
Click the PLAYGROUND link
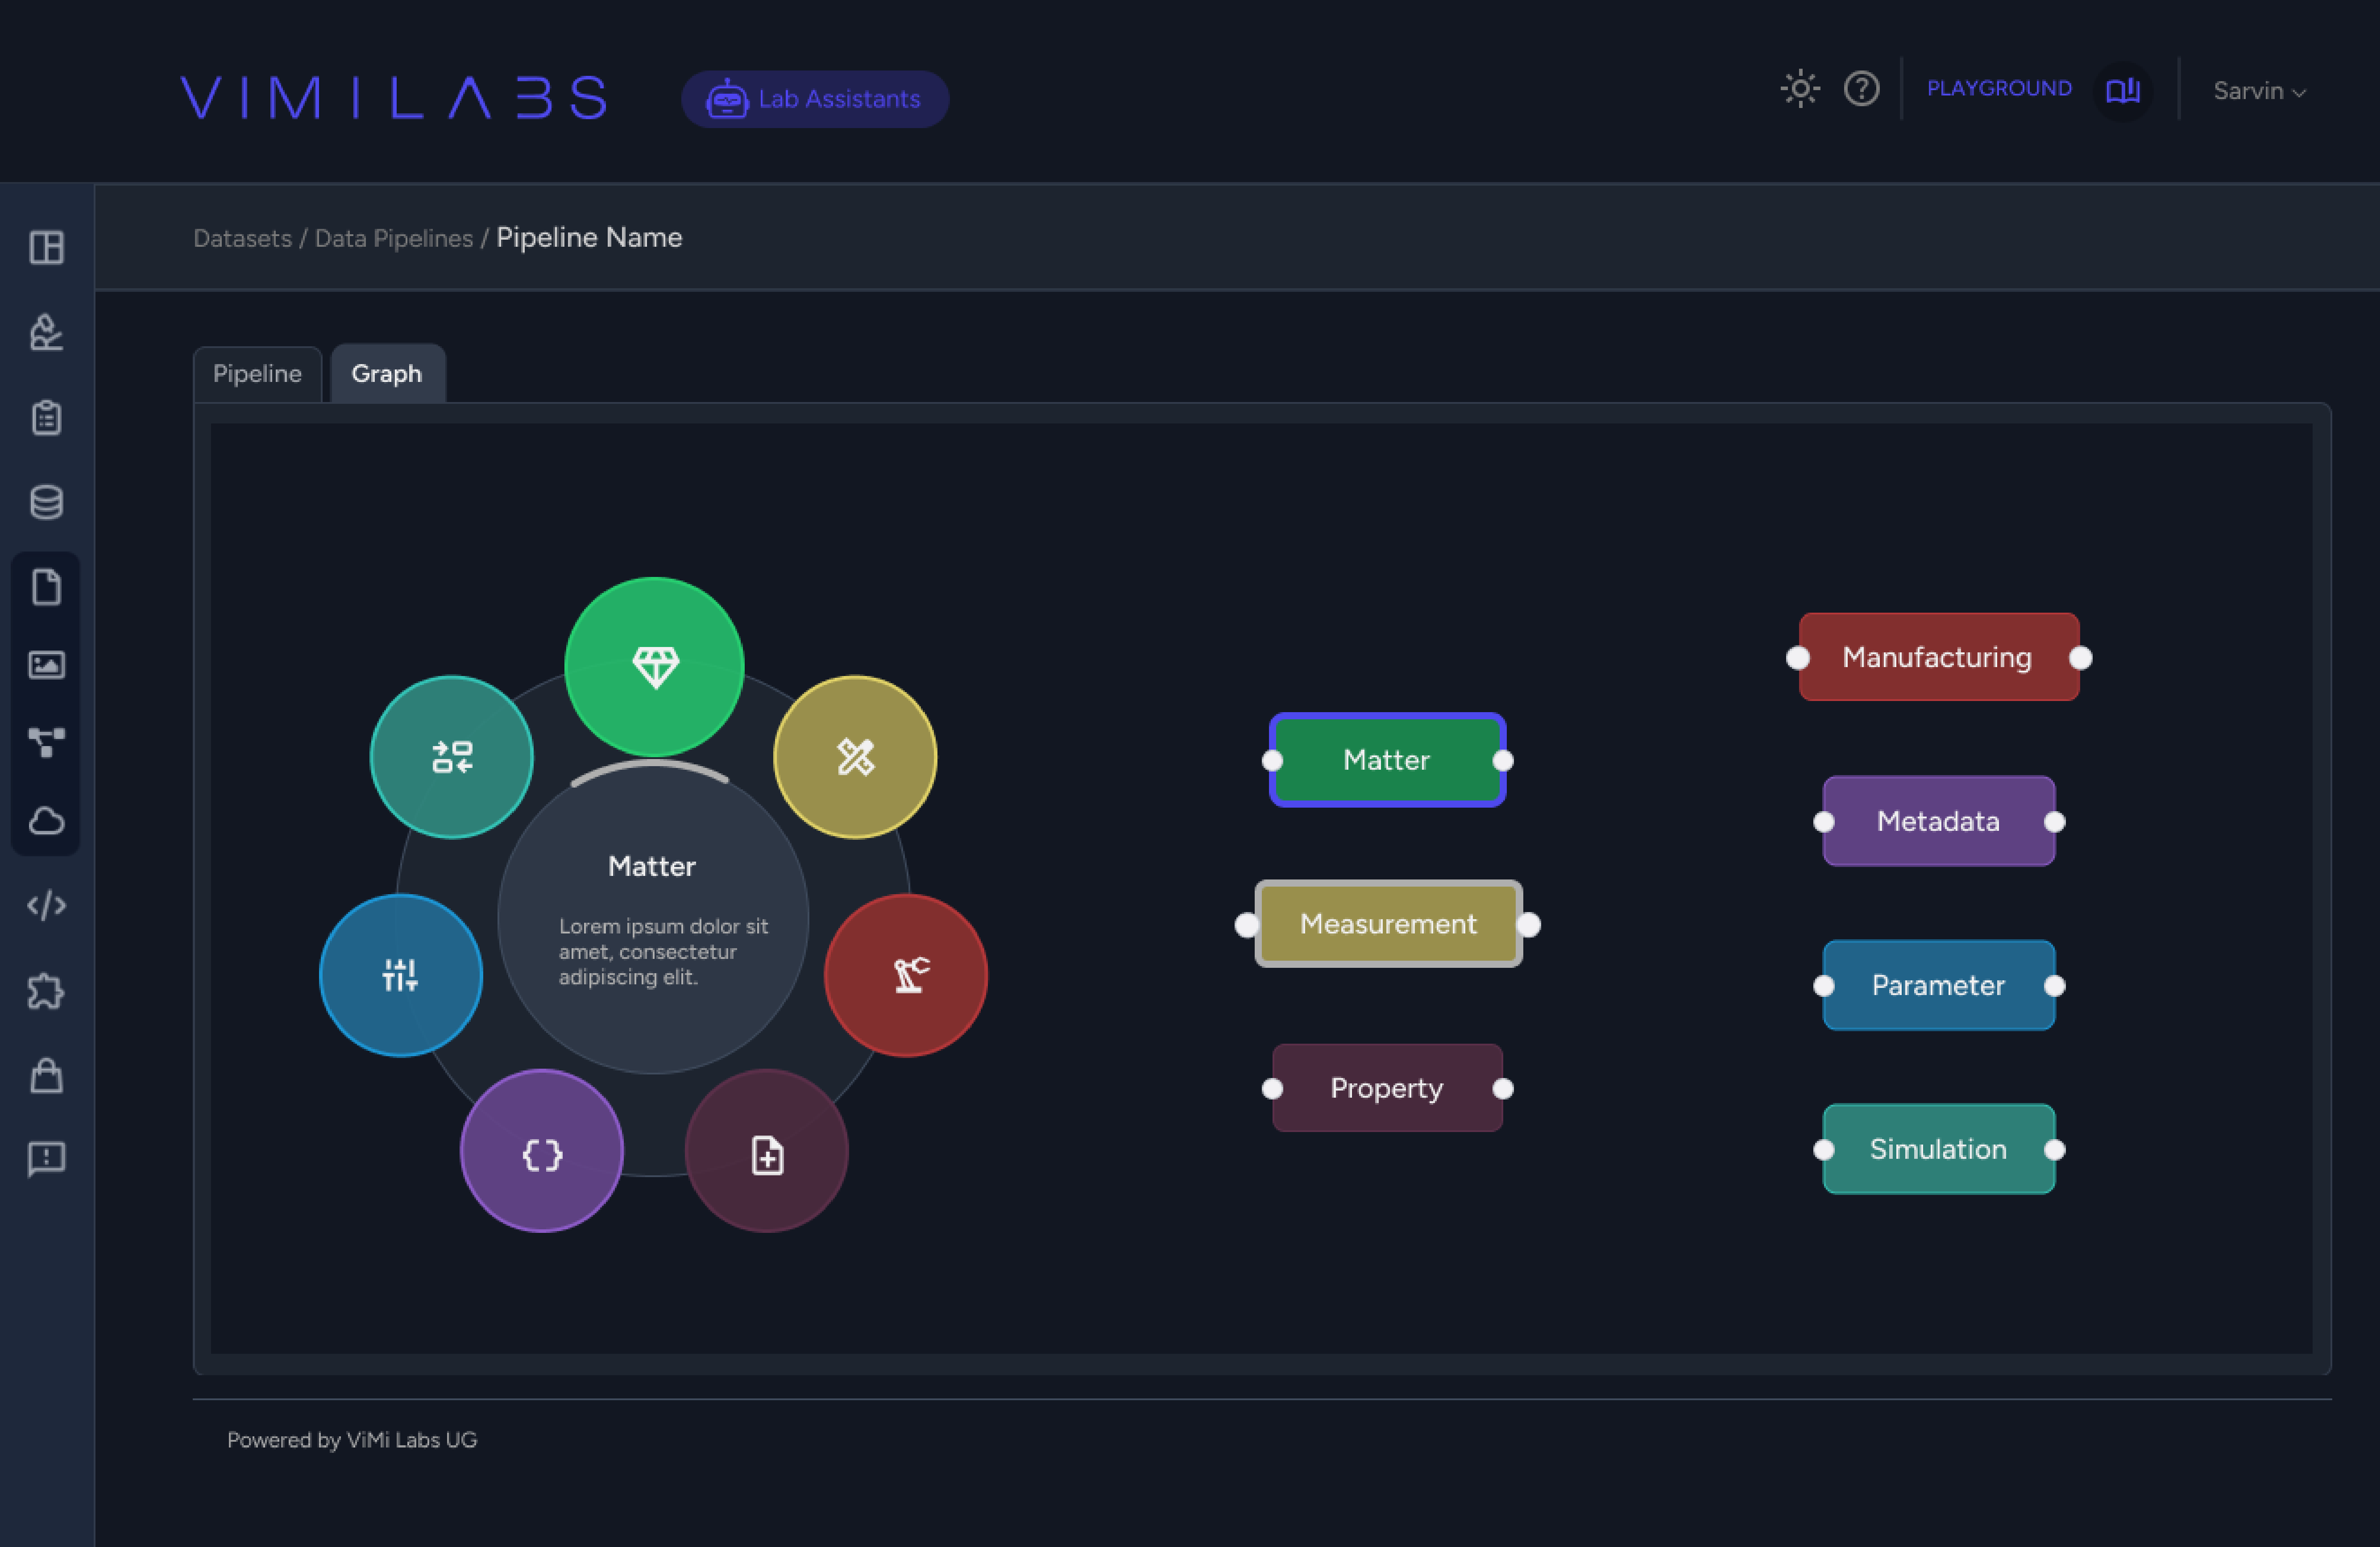coord(1999,89)
